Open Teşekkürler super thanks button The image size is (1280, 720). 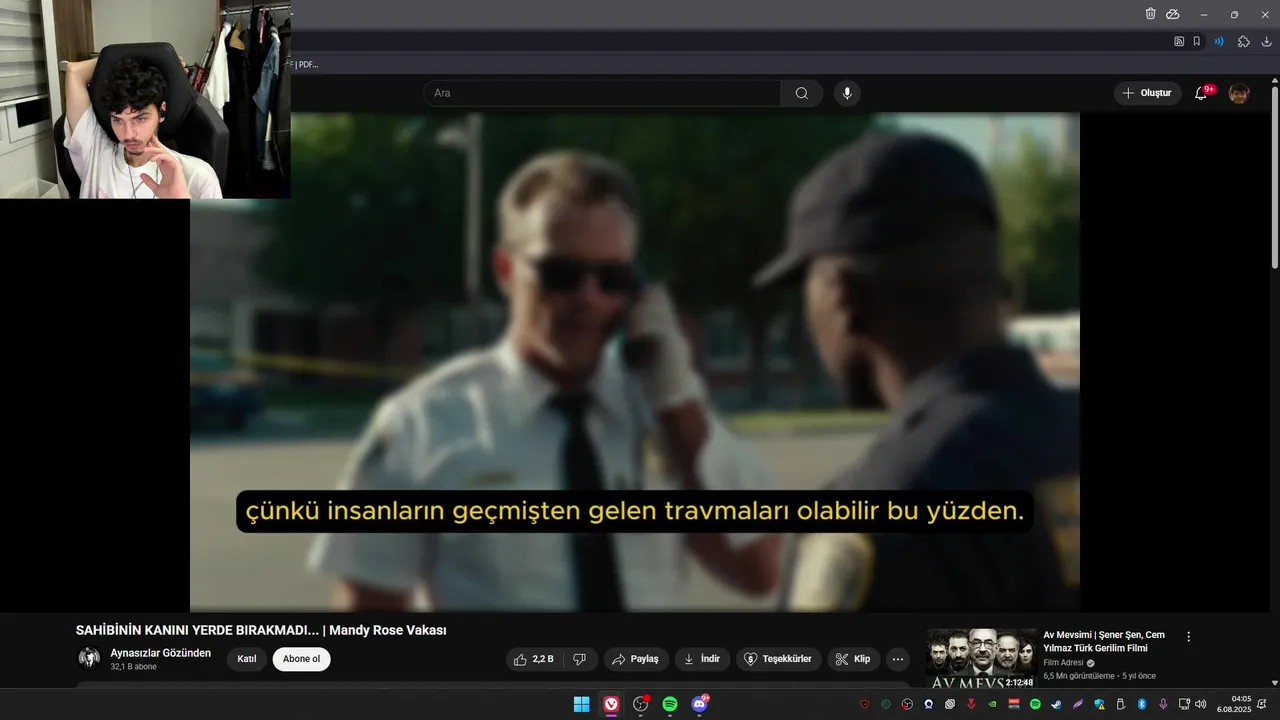pyautogui.click(x=779, y=659)
